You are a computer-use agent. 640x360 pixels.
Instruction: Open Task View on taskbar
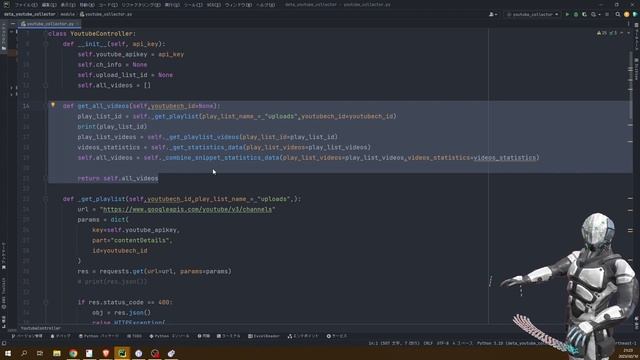tap(40, 353)
